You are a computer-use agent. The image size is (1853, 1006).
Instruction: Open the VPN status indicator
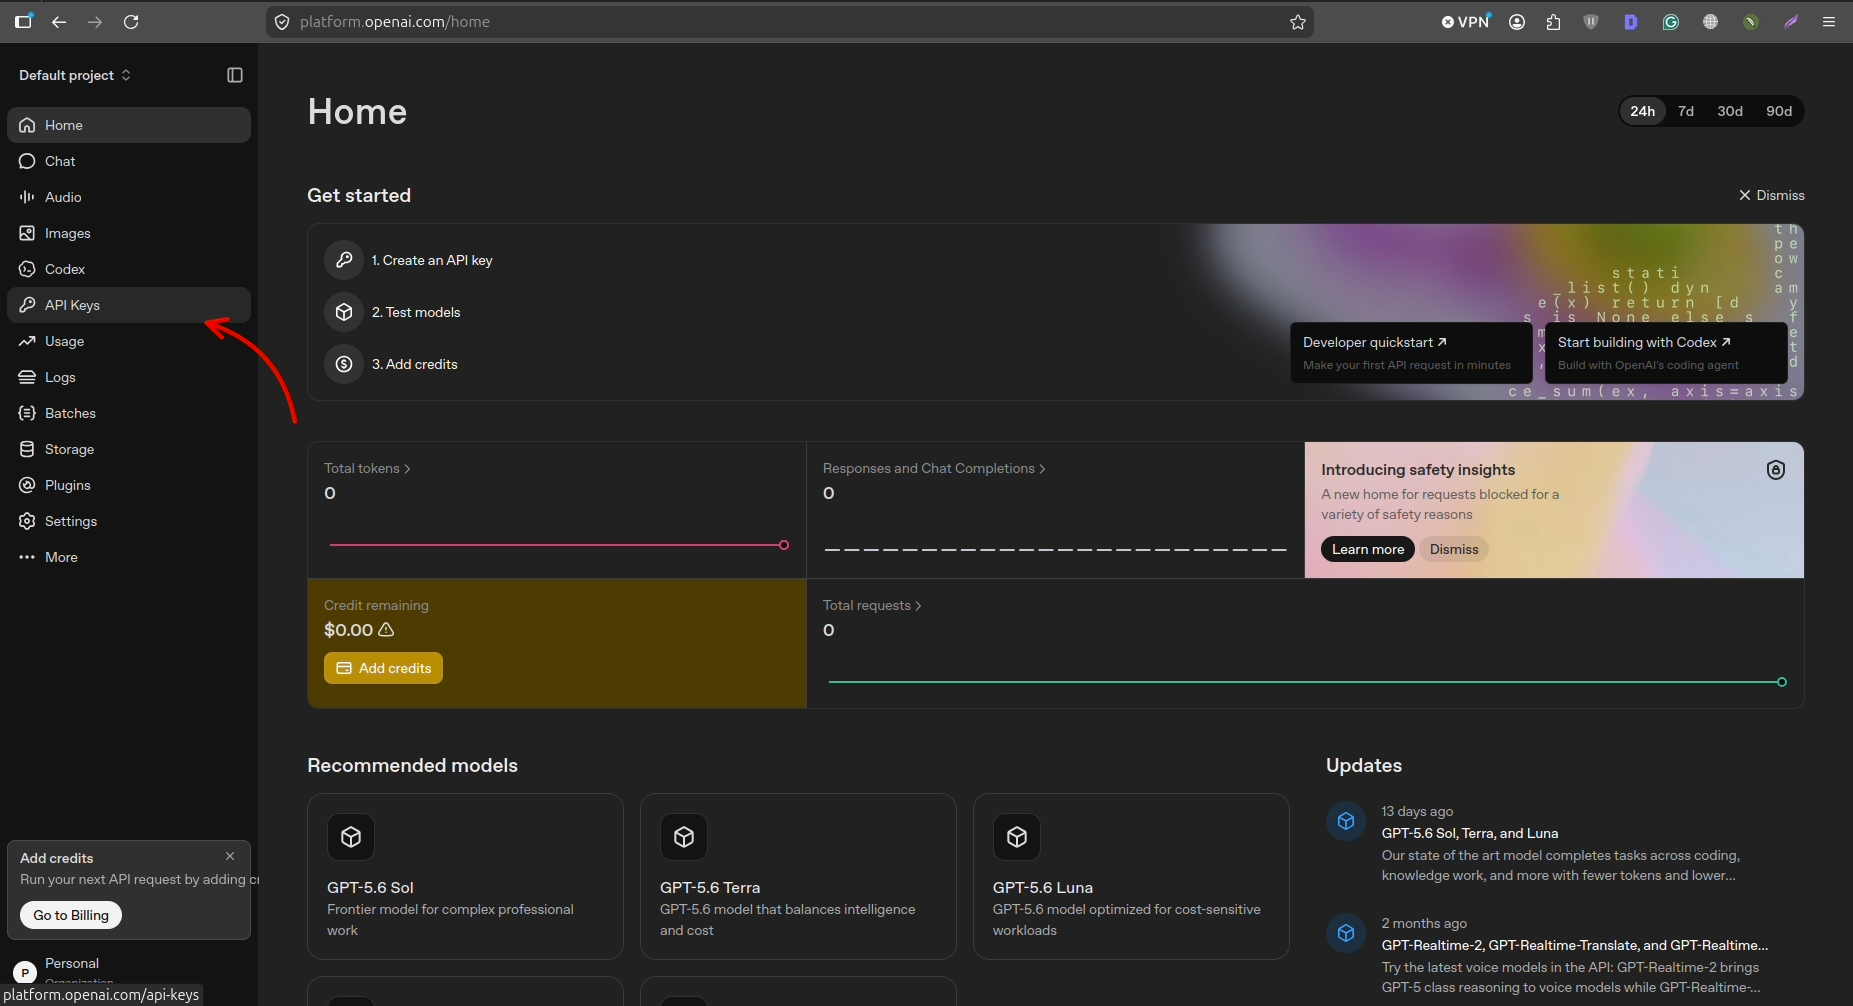click(1466, 21)
